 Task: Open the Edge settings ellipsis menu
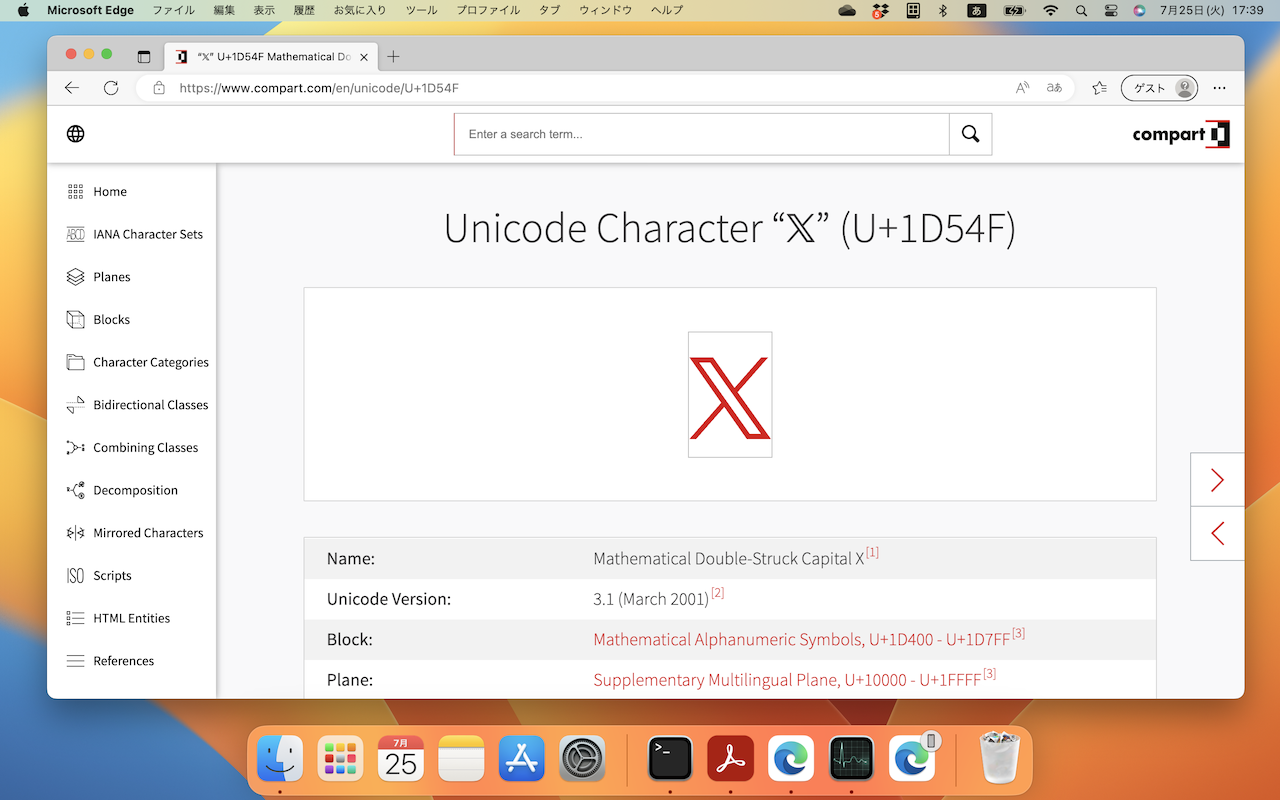point(1219,88)
